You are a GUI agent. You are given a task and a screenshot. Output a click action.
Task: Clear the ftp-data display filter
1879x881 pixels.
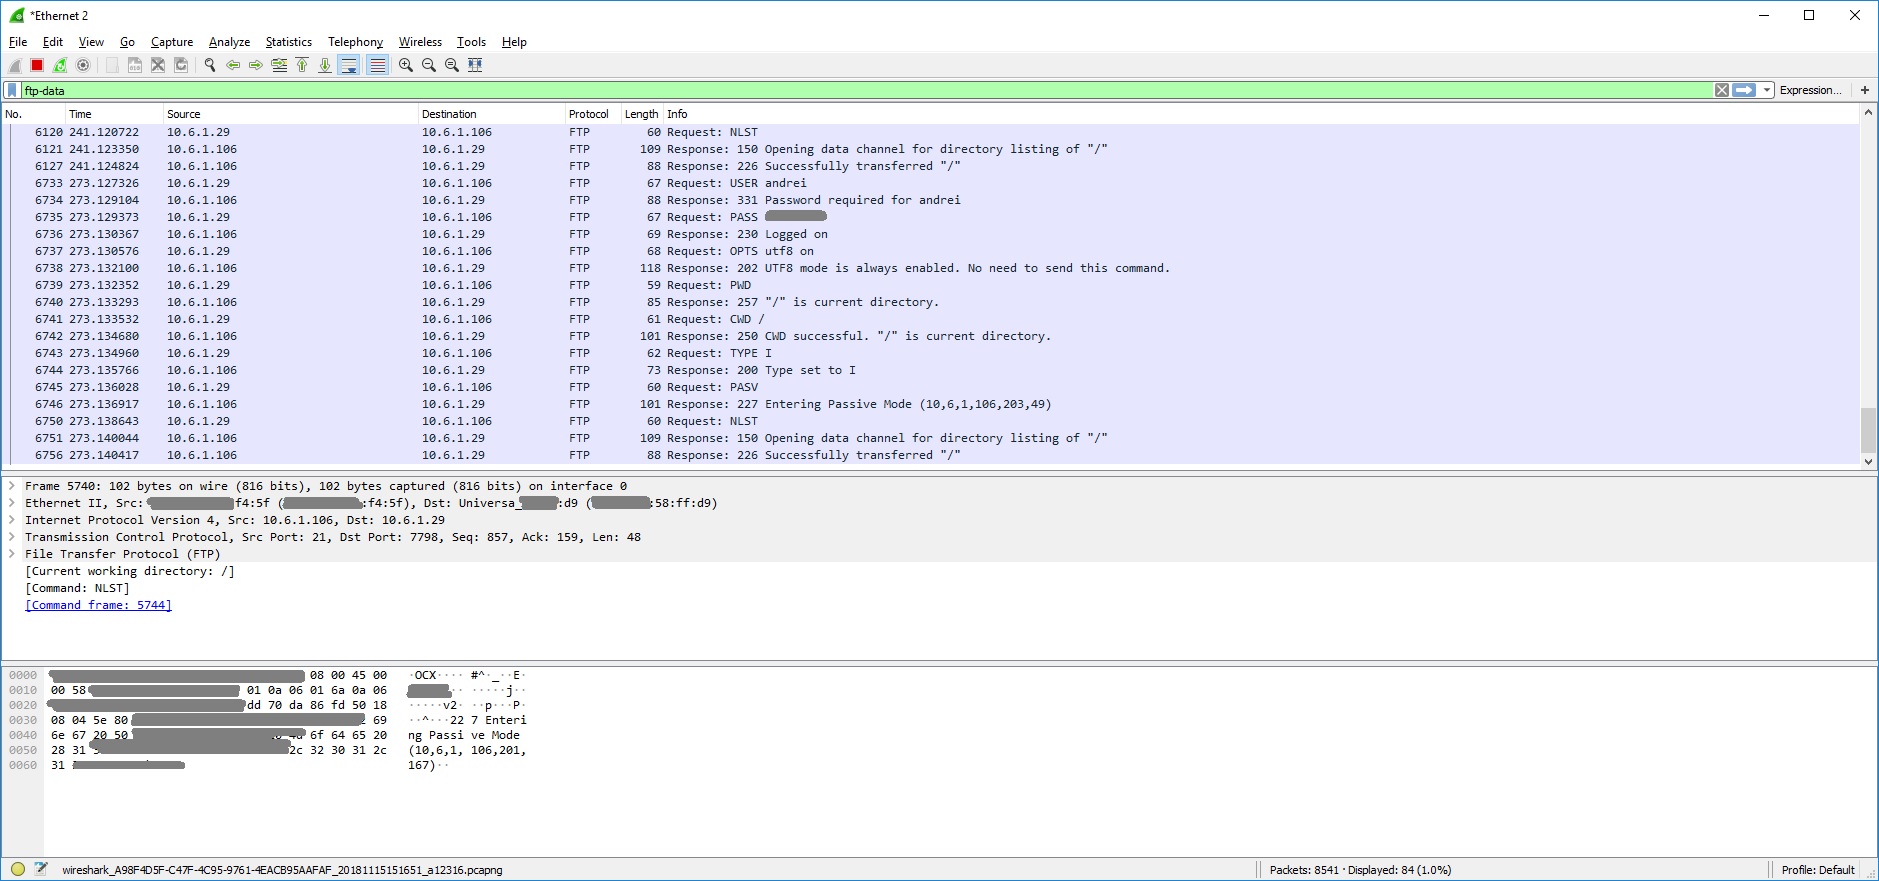coord(1721,90)
